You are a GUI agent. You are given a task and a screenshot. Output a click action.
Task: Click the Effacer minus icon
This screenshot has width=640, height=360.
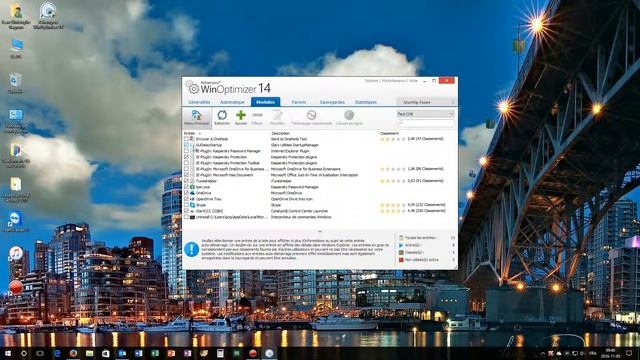coord(258,116)
